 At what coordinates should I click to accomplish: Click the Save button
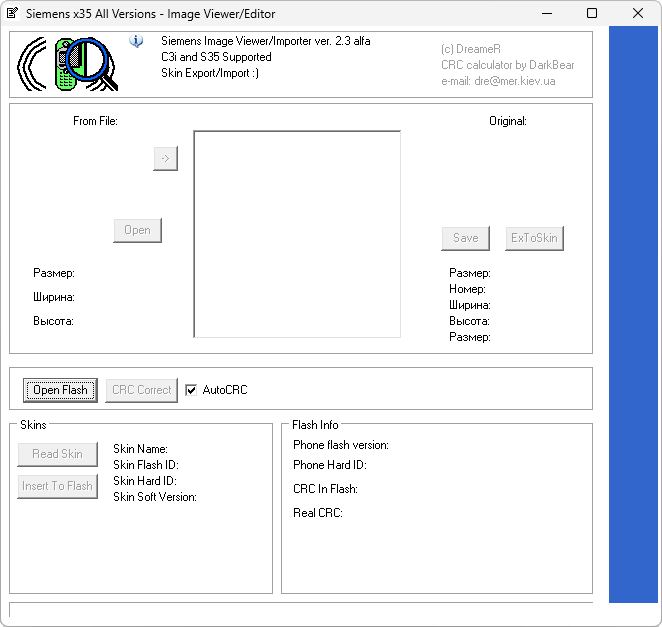466,238
